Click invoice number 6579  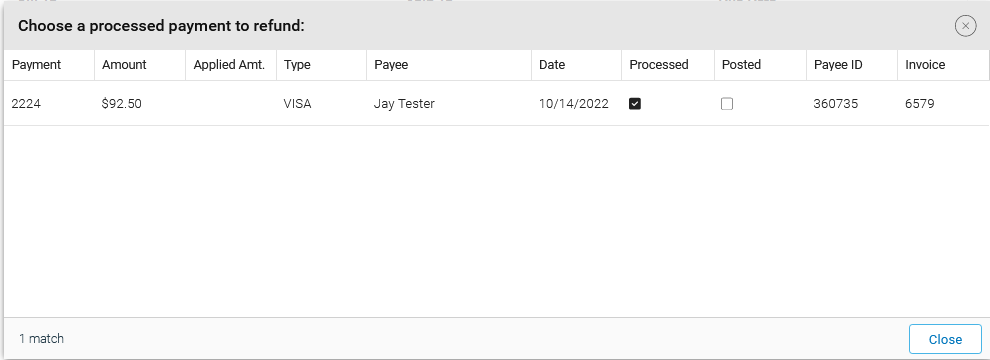(919, 104)
